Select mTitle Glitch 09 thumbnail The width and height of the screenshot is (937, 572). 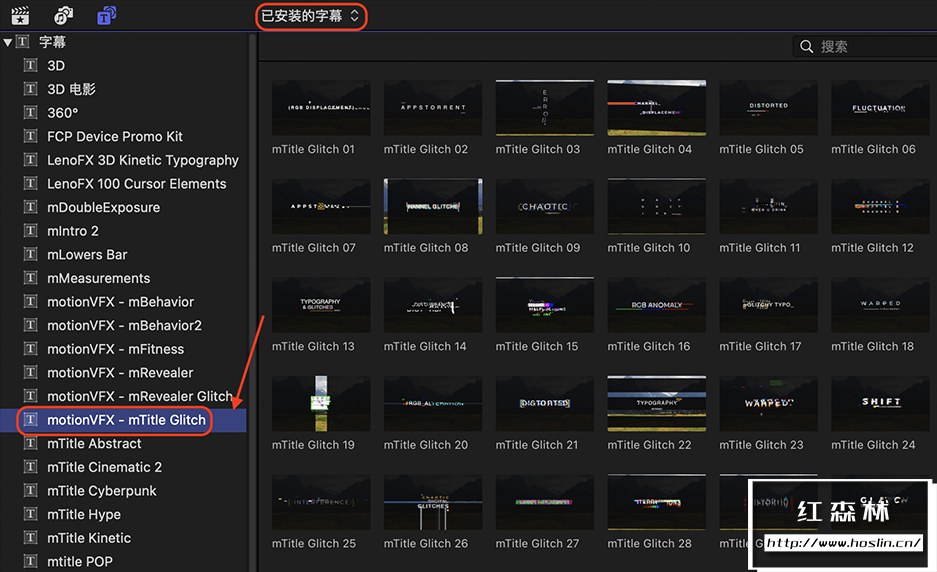click(x=544, y=207)
